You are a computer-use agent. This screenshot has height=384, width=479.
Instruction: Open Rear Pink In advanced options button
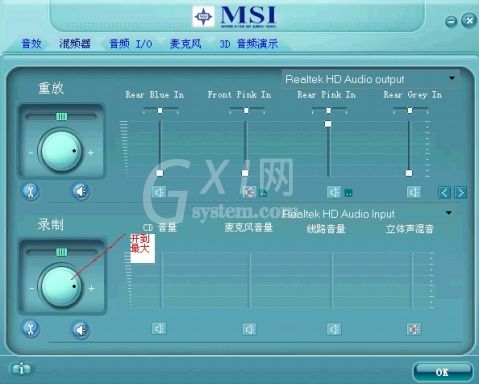348,193
